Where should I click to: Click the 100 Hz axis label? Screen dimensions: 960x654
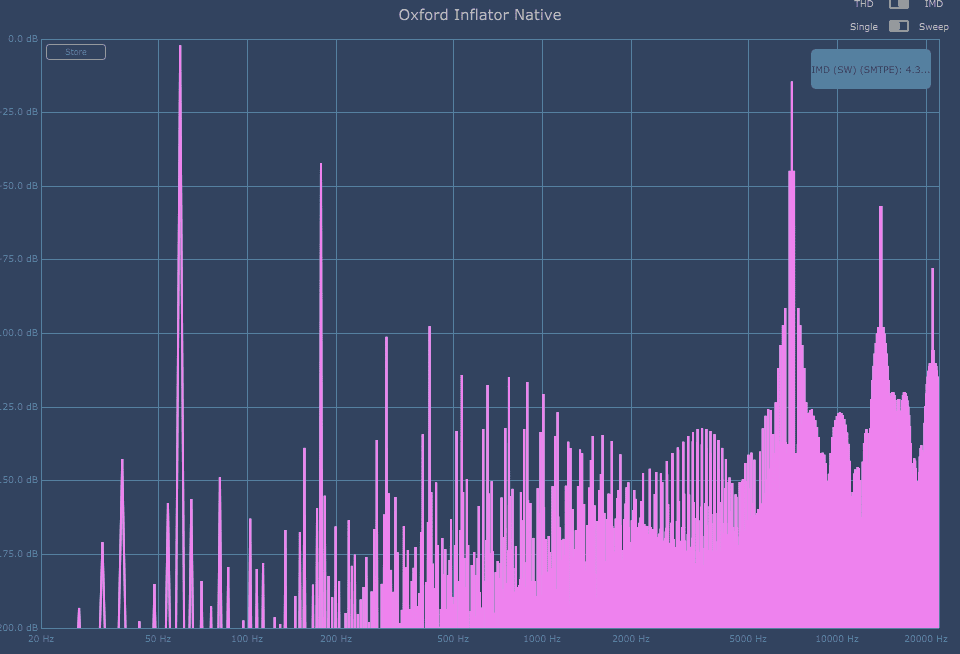point(247,639)
